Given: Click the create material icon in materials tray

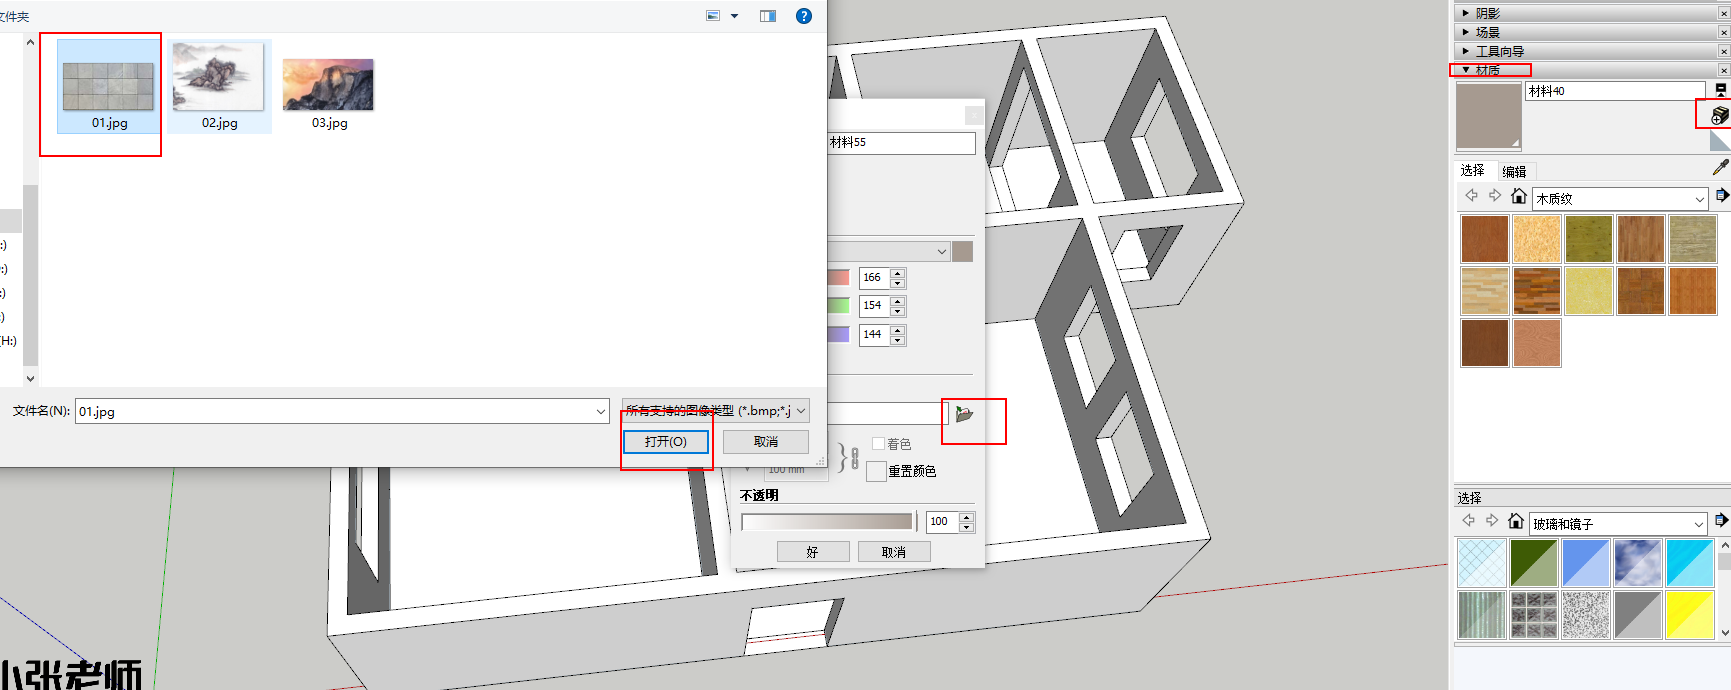Looking at the screenshot, I should 1720,116.
